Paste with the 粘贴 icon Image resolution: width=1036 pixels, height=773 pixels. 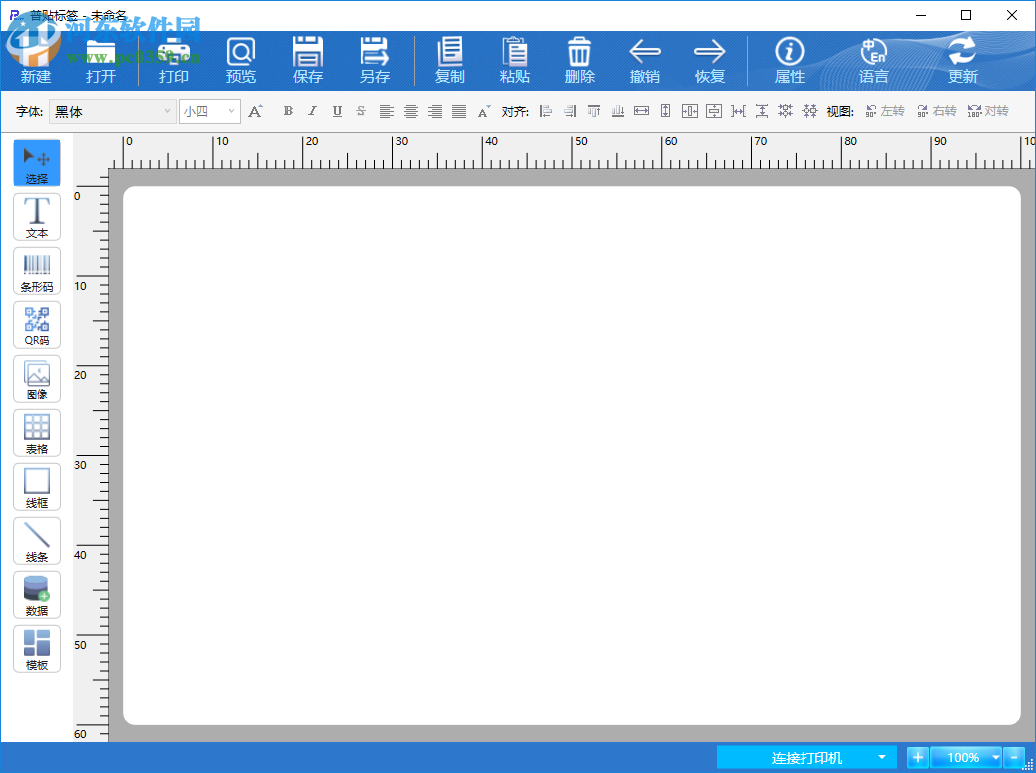pos(515,61)
